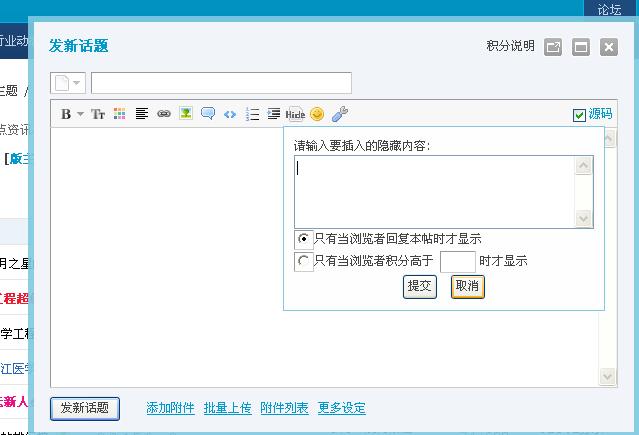Open the text color palette

tap(120, 114)
